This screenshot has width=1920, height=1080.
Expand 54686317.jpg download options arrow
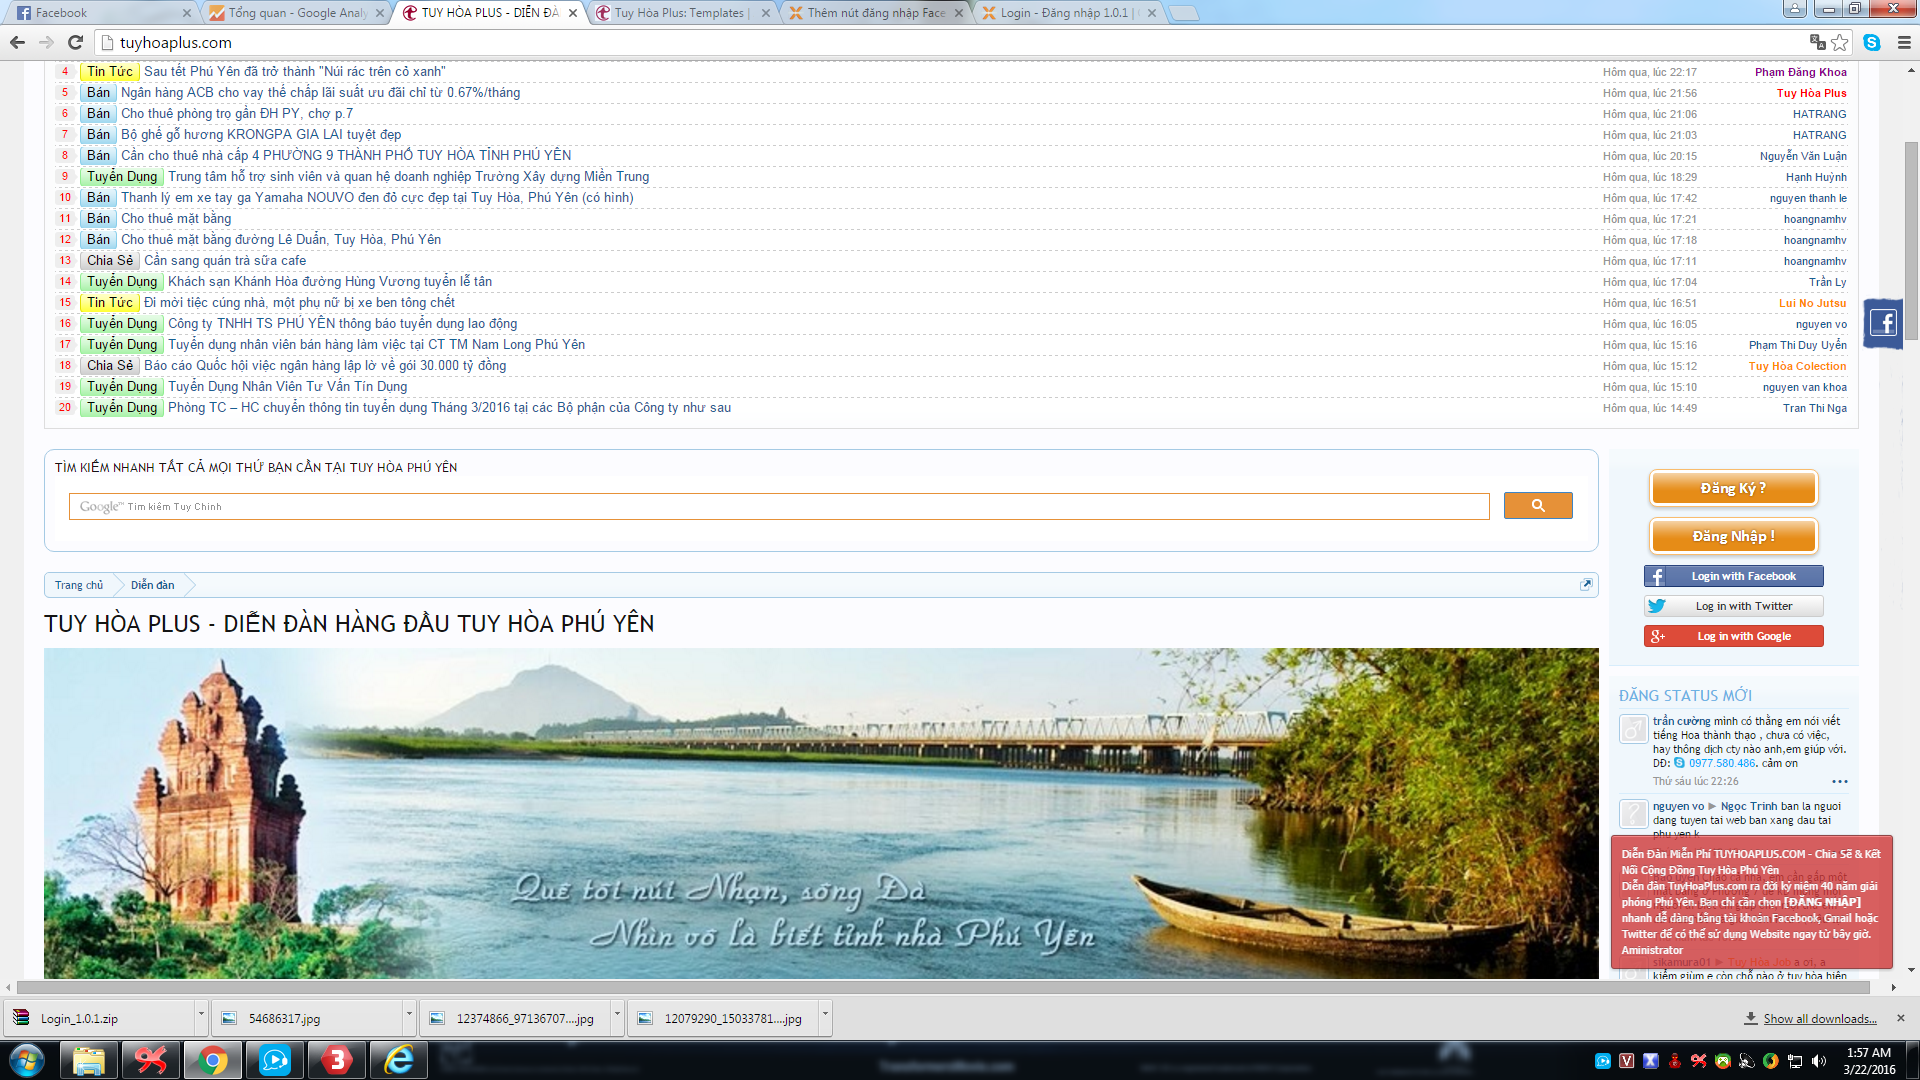point(409,1016)
